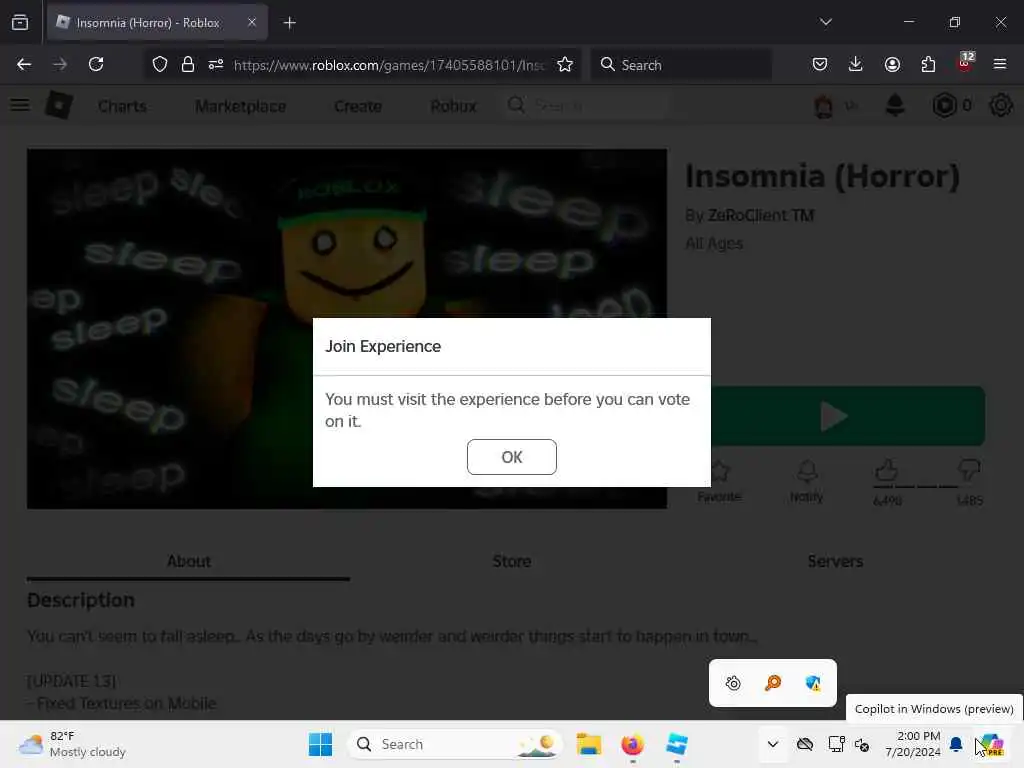Switch to the Servers tab
Screen dimensions: 1024x768
(835, 561)
